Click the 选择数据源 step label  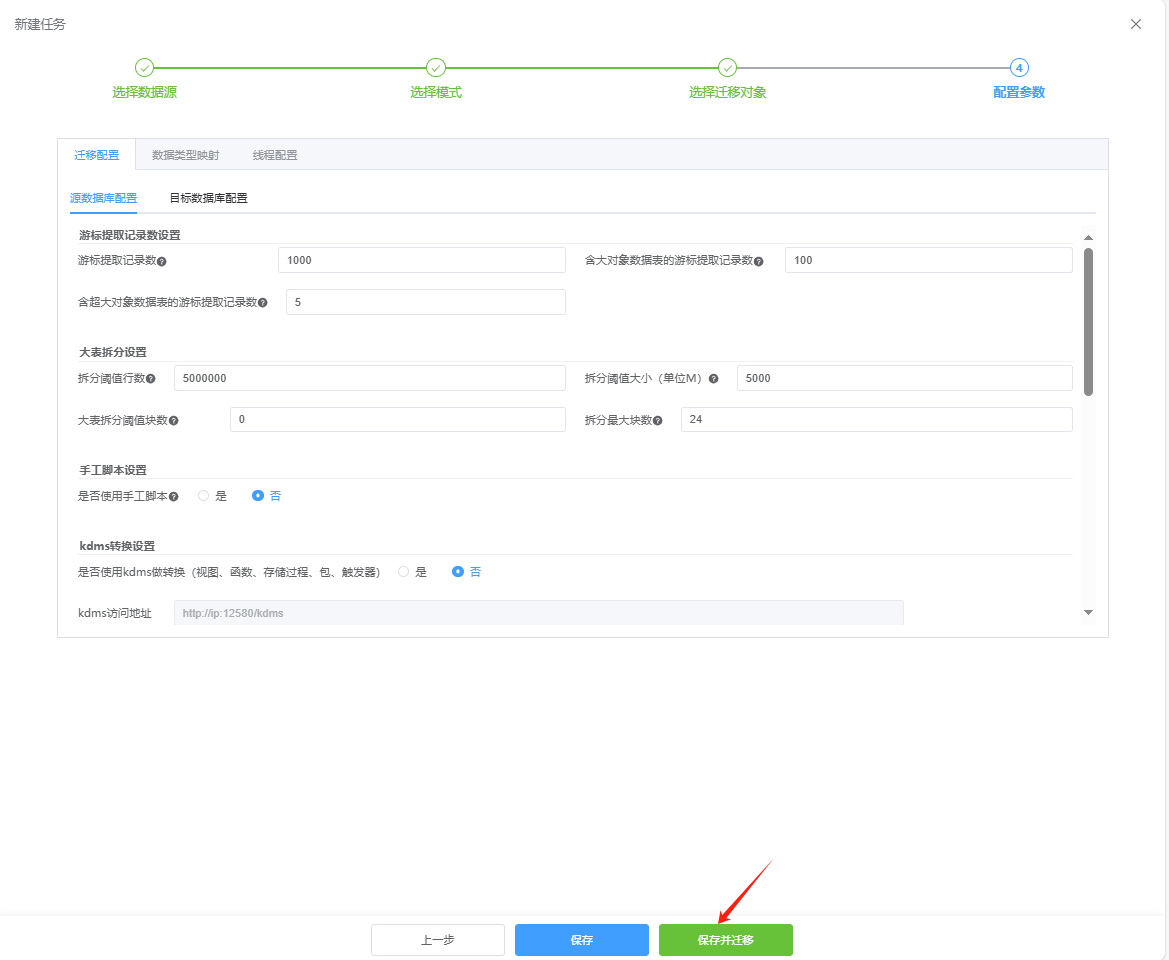pos(145,92)
